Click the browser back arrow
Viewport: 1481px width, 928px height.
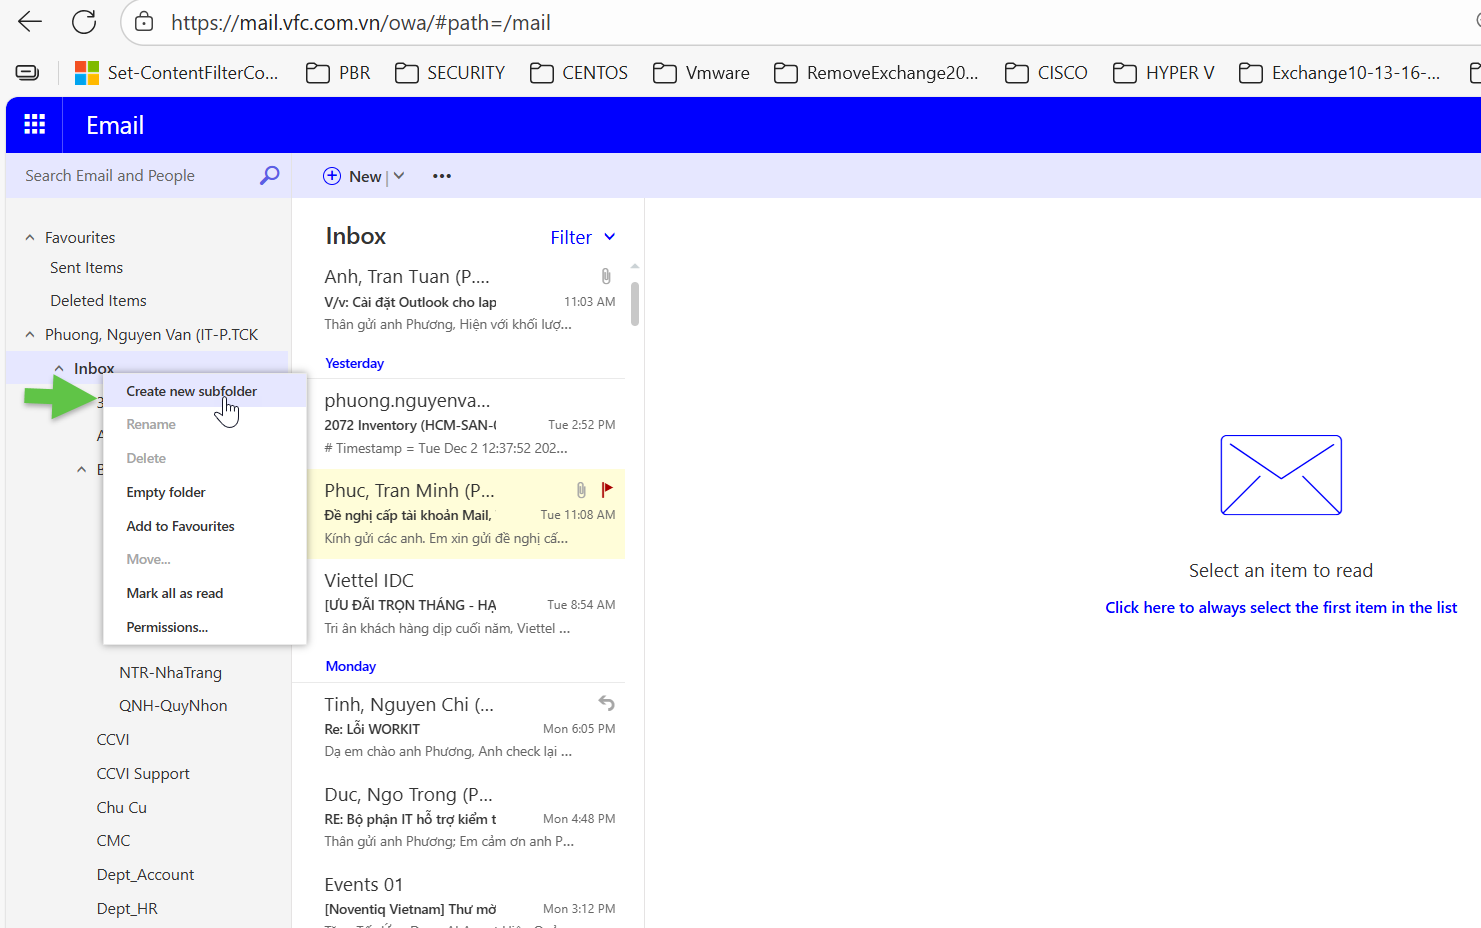tap(30, 22)
